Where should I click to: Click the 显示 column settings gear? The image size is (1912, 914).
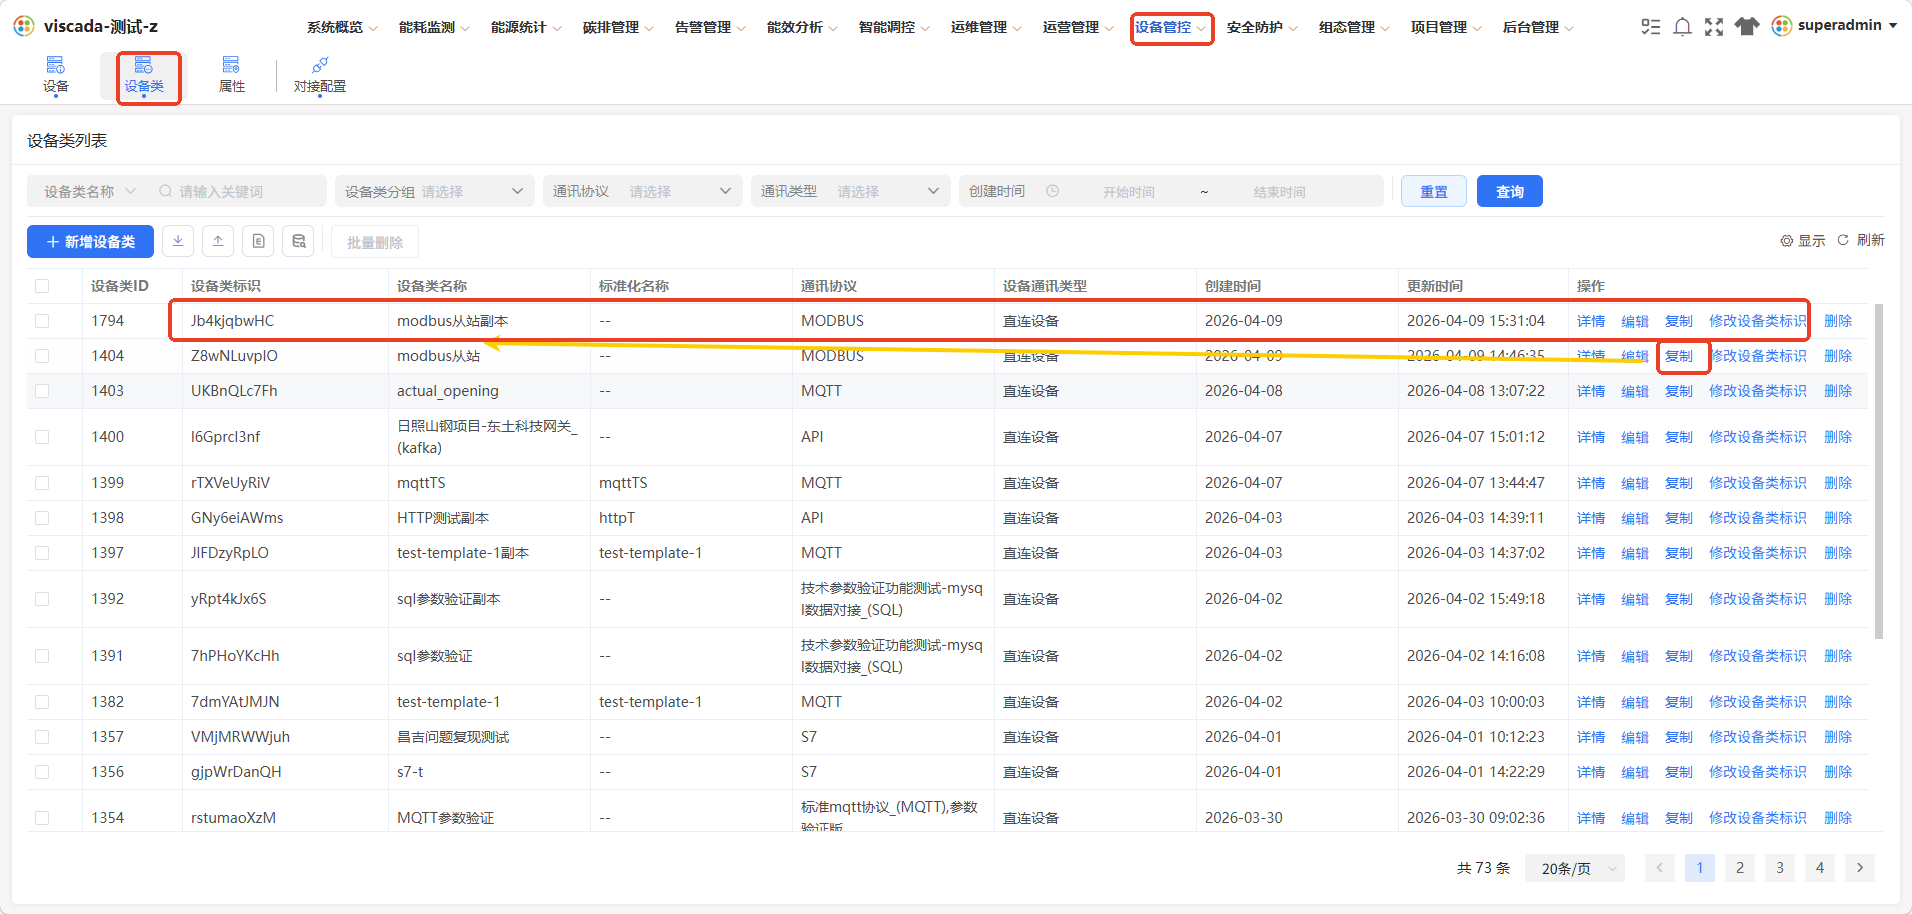tap(1787, 241)
